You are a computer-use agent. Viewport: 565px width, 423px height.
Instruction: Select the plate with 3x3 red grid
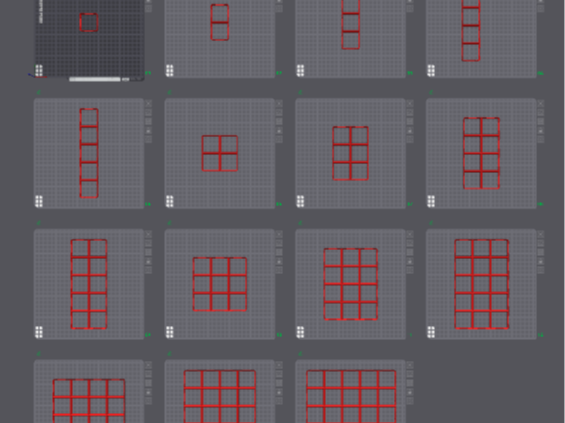(220, 284)
